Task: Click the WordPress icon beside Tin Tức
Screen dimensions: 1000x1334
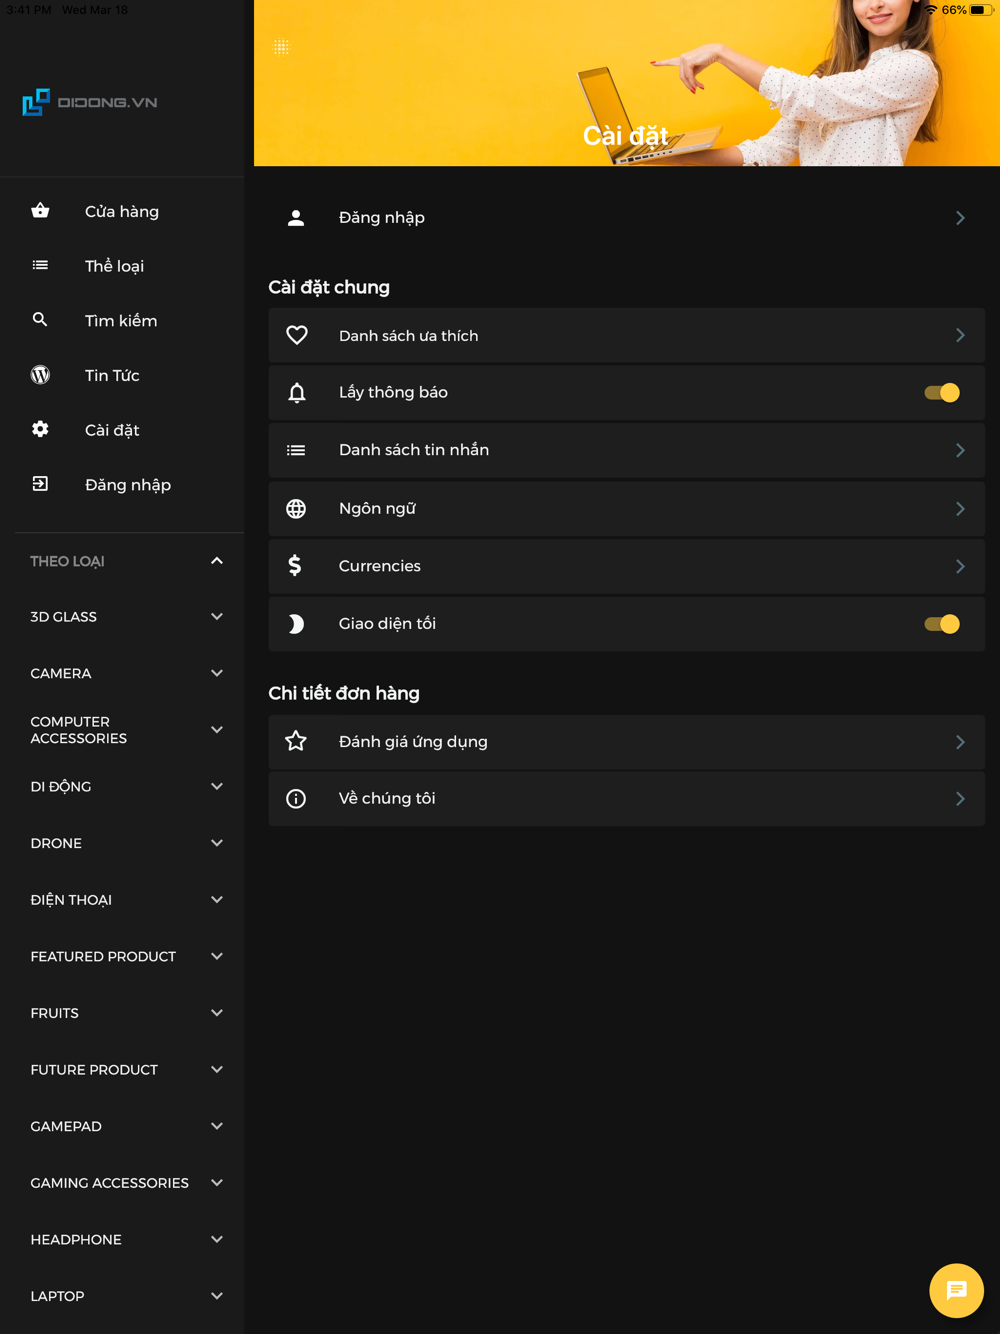Action: coord(40,375)
